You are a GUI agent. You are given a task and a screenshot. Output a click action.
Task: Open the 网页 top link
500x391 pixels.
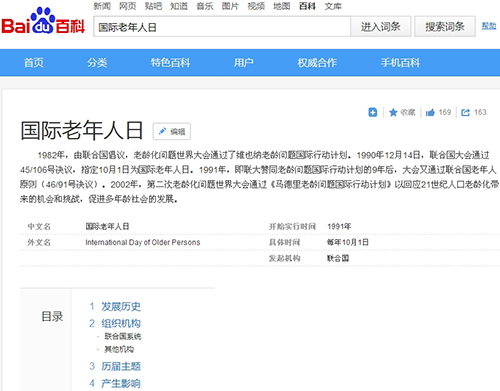click(x=128, y=6)
